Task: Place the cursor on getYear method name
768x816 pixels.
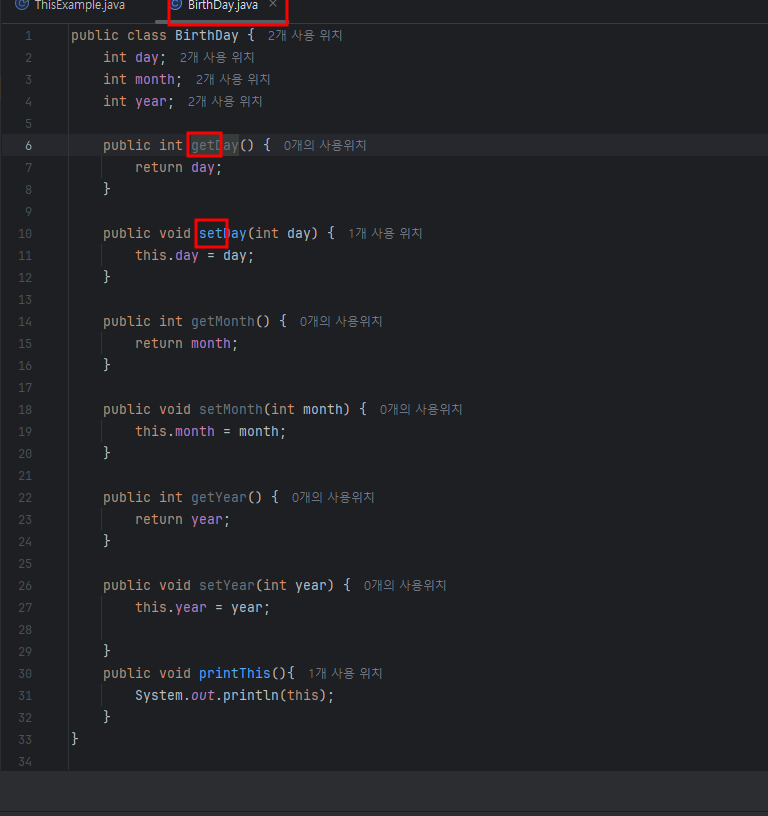Action: point(219,497)
